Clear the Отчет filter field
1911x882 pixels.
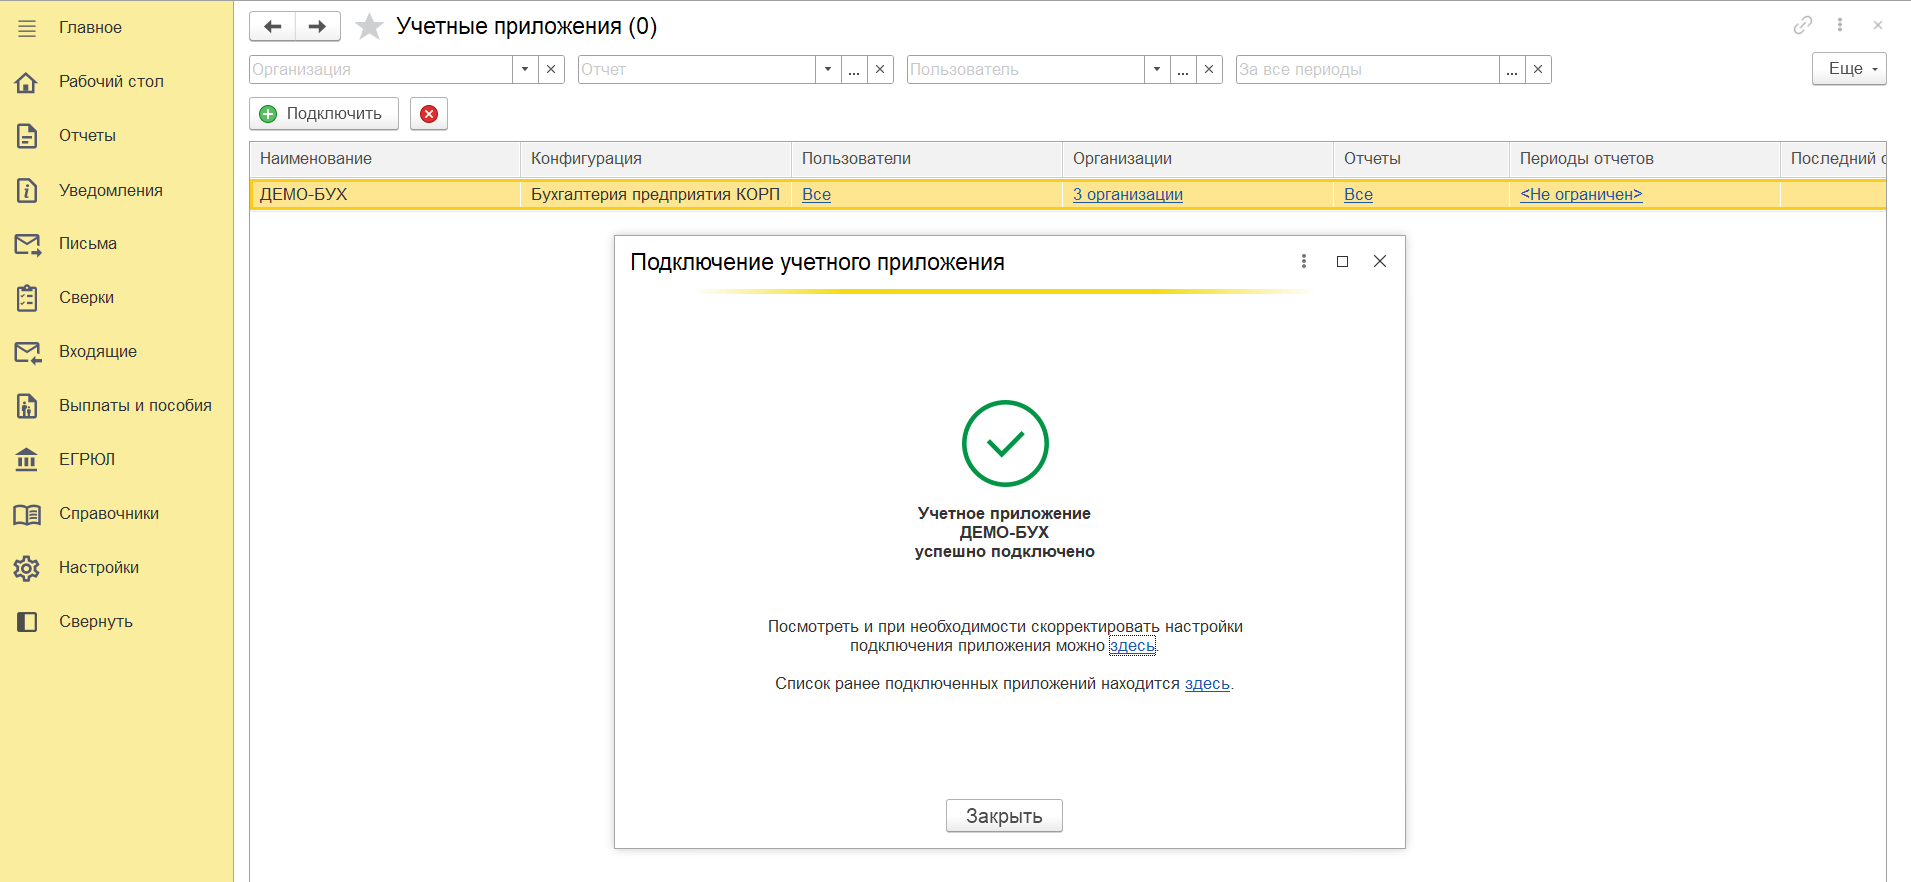(x=880, y=70)
